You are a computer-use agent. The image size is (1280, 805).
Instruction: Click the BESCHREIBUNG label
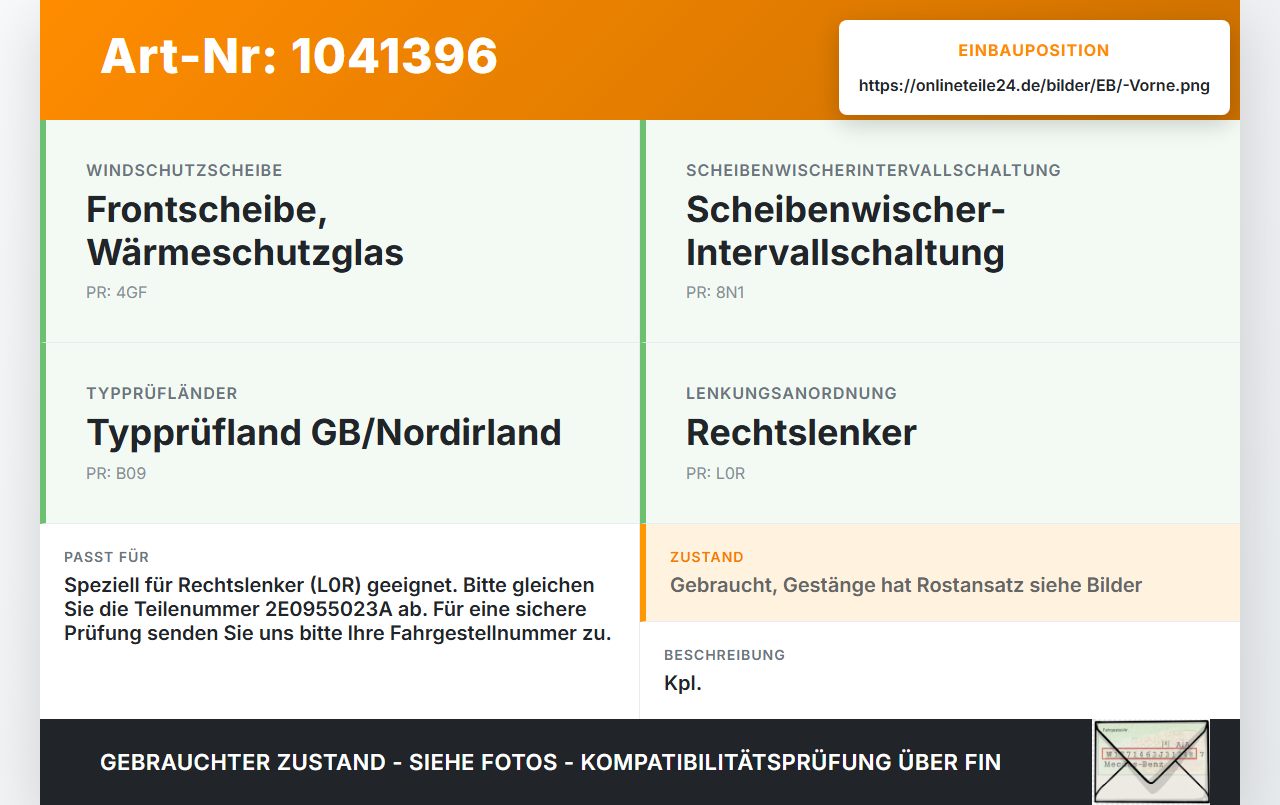pos(725,655)
